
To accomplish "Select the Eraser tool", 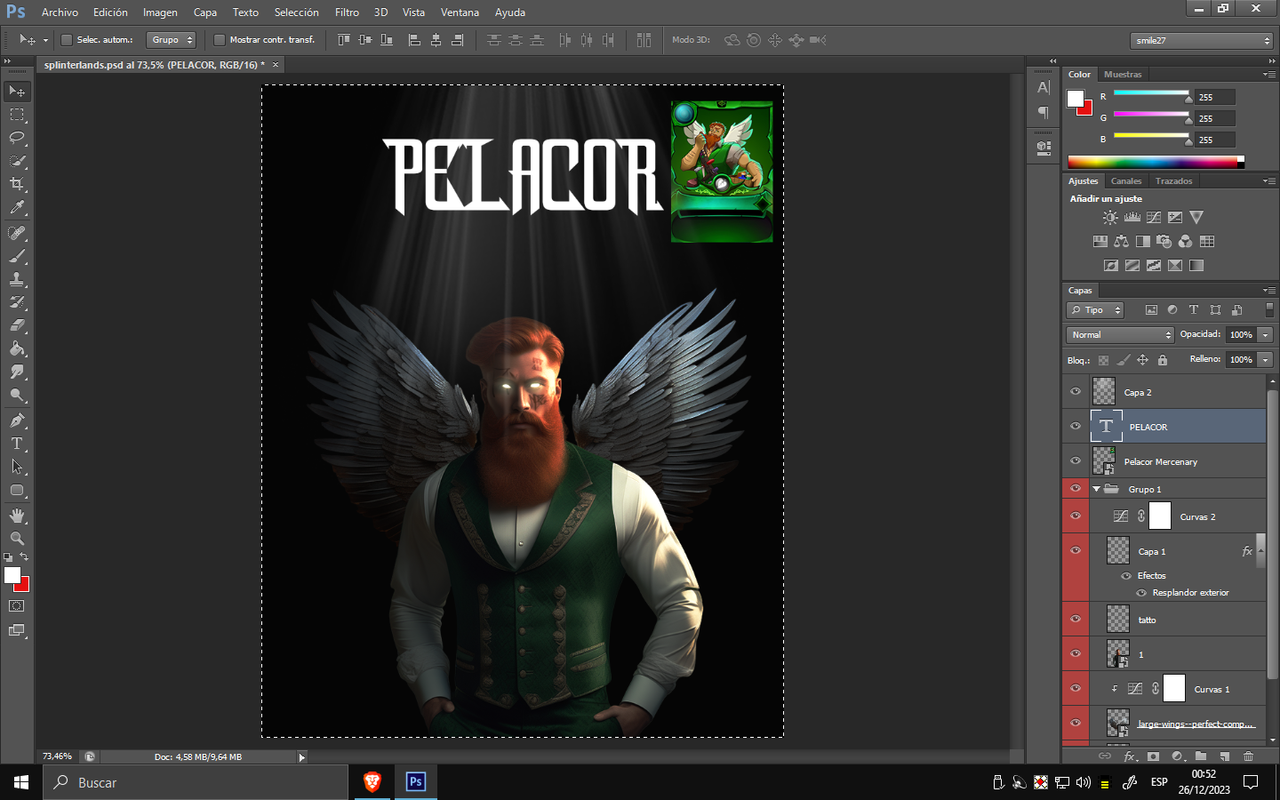I will click(17, 326).
